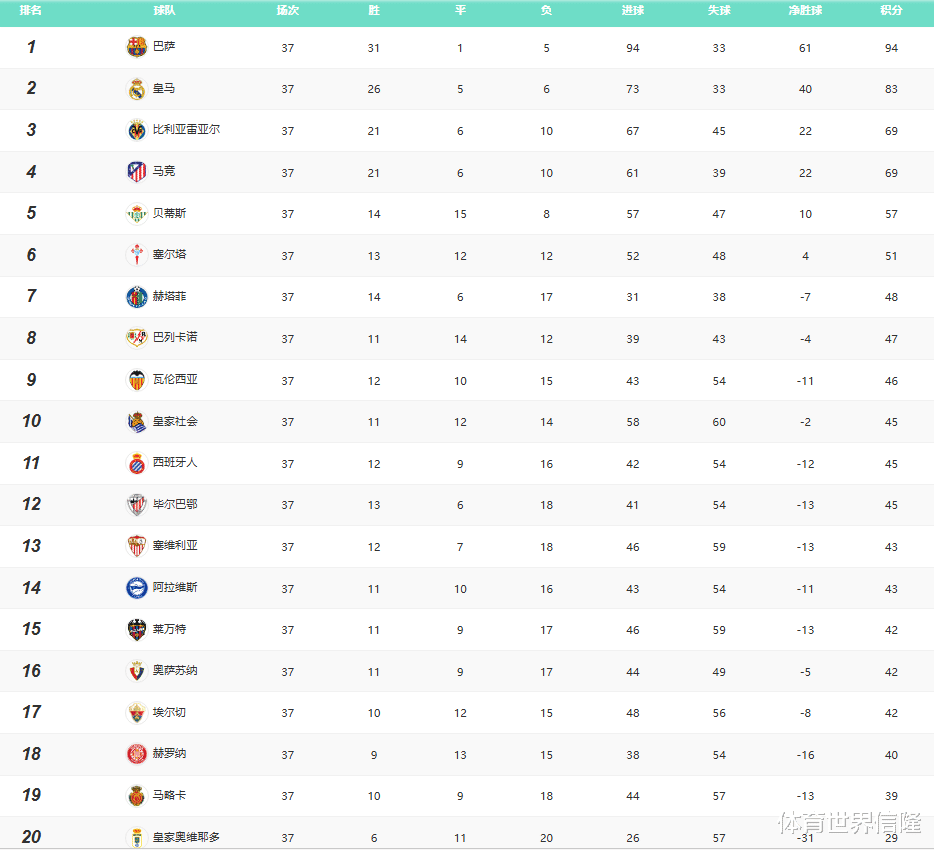
Task: Open the 马略卡 team link
Action: click(x=169, y=795)
